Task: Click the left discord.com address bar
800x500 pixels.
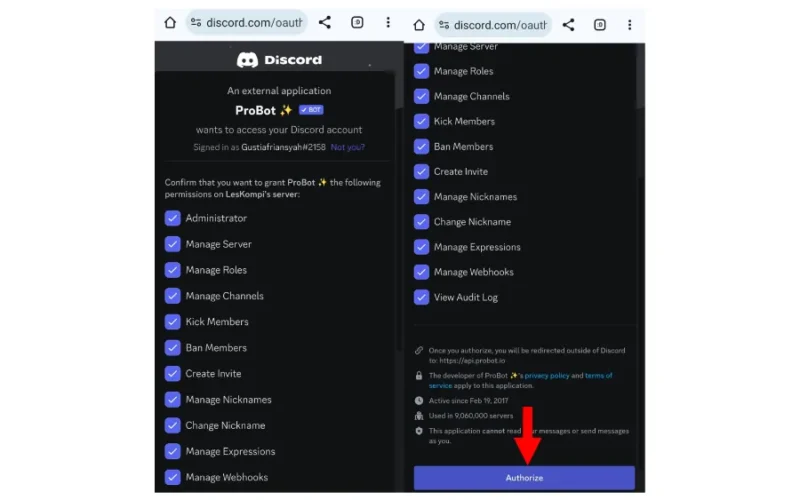Action: tap(247, 22)
